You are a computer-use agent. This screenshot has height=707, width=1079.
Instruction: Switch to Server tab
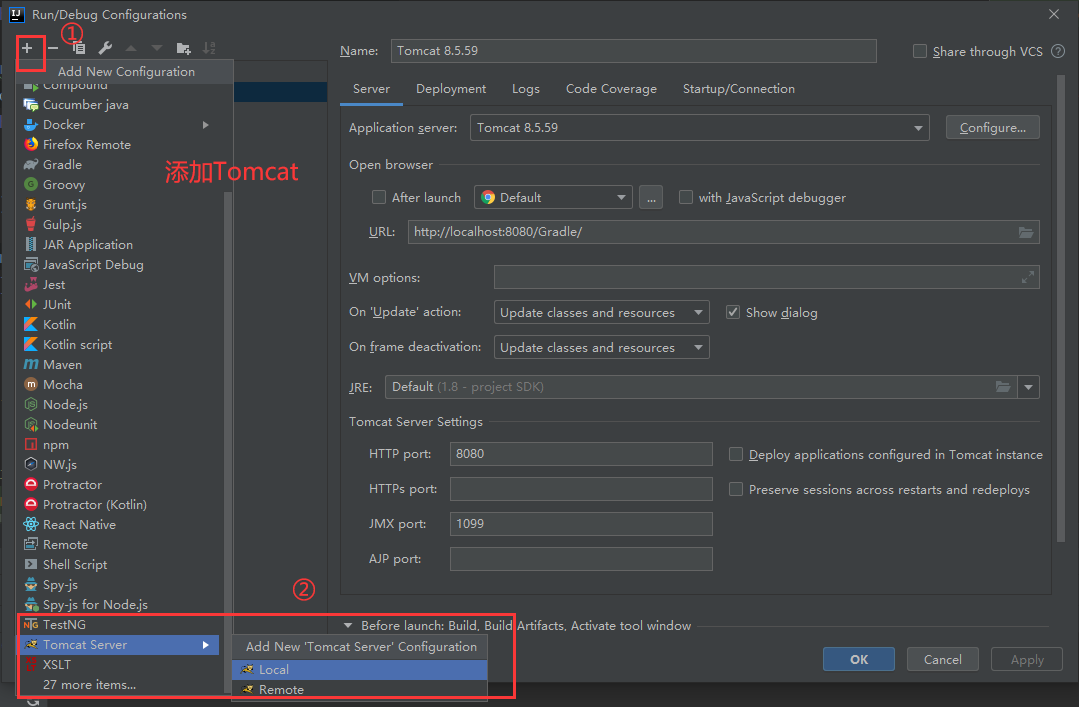pyautogui.click(x=372, y=89)
